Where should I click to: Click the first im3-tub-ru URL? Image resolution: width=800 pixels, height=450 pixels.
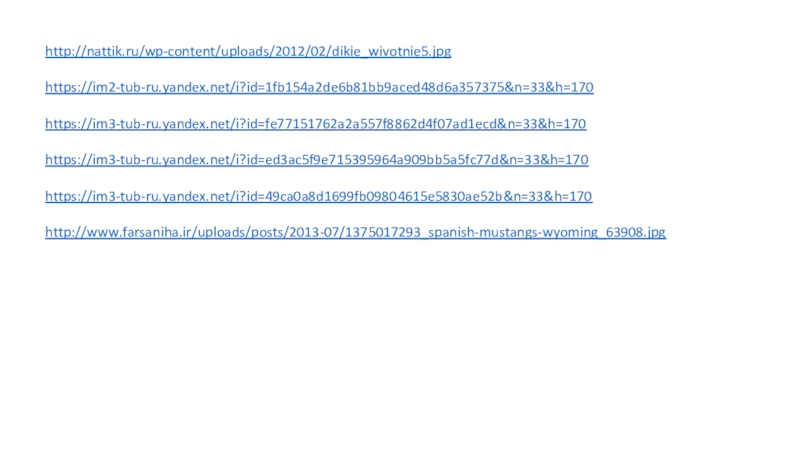pyautogui.click(x=316, y=124)
